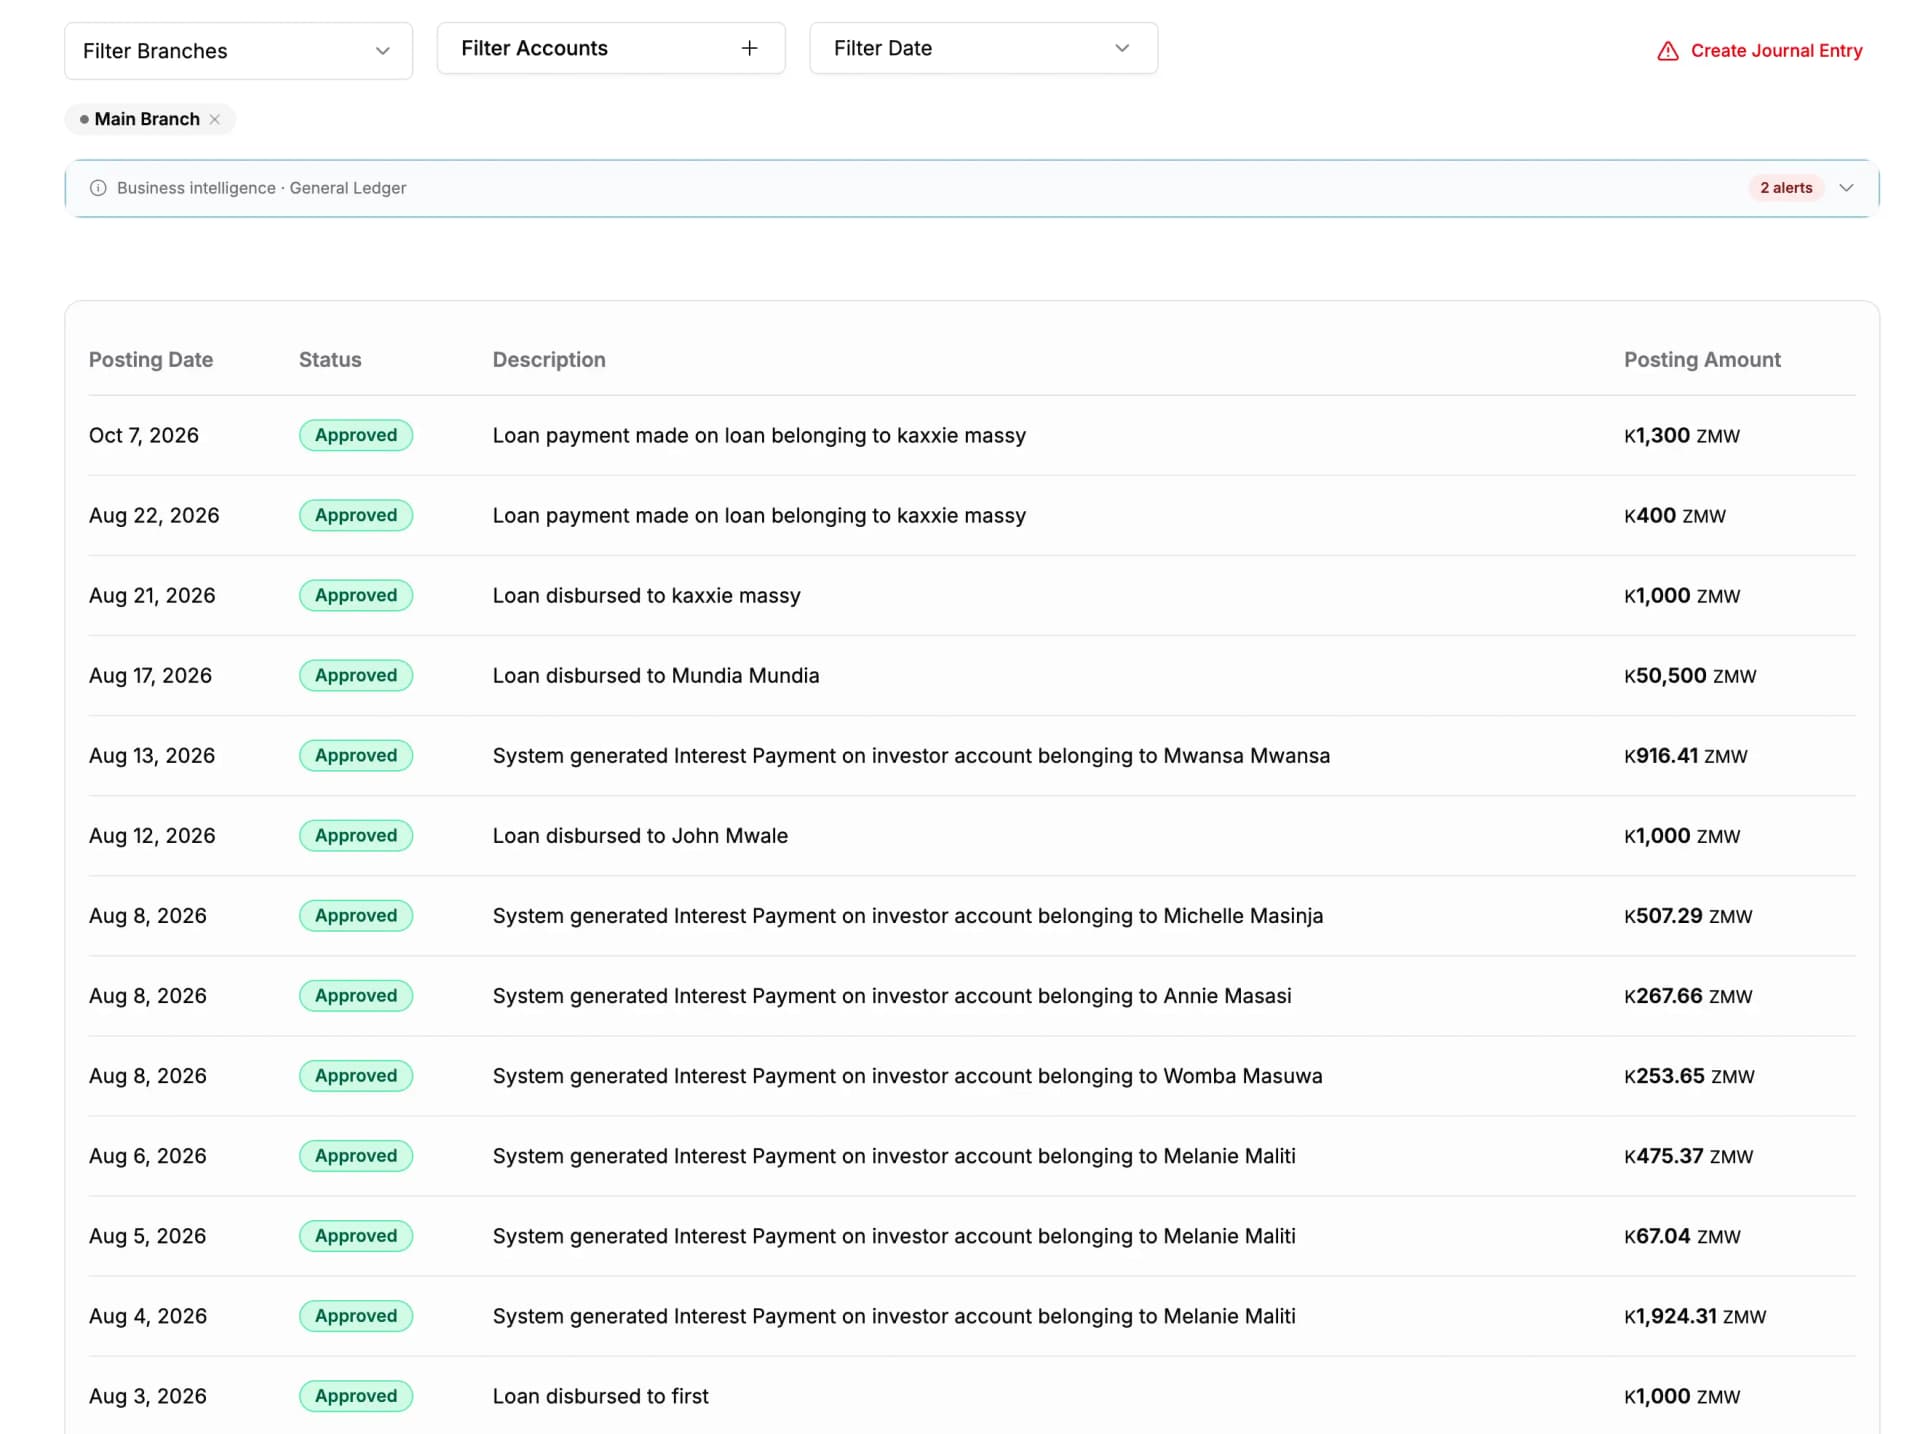
Task: Select the Aug 3, 2026 posting date
Action: point(148,1395)
